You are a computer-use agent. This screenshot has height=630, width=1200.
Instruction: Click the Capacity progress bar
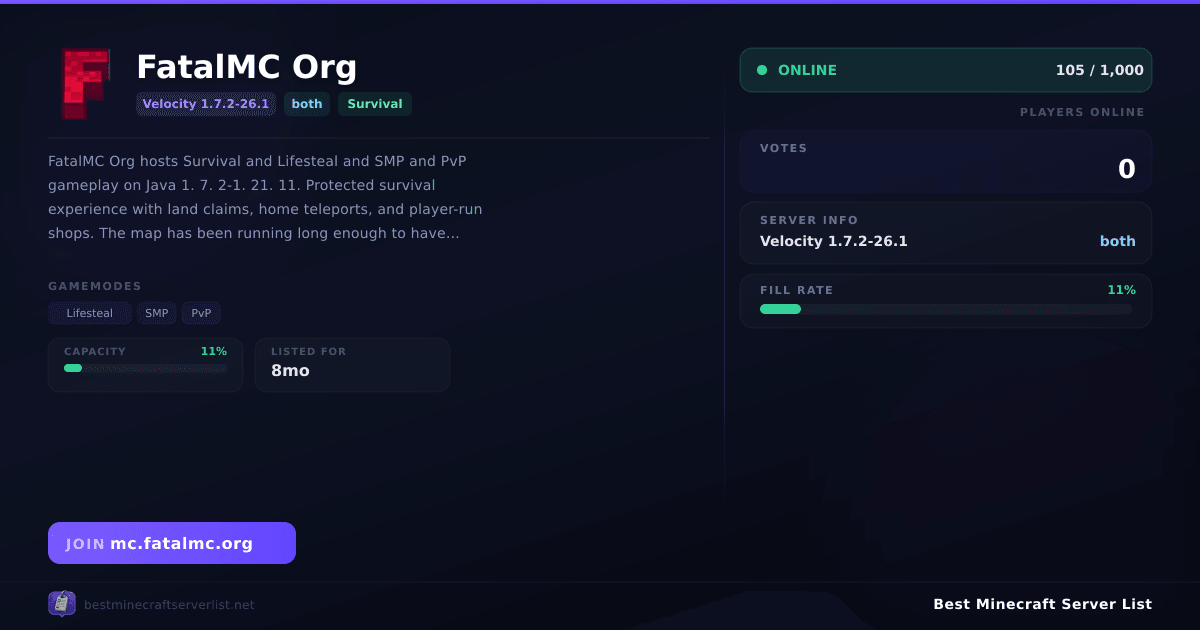(x=146, y=368)
